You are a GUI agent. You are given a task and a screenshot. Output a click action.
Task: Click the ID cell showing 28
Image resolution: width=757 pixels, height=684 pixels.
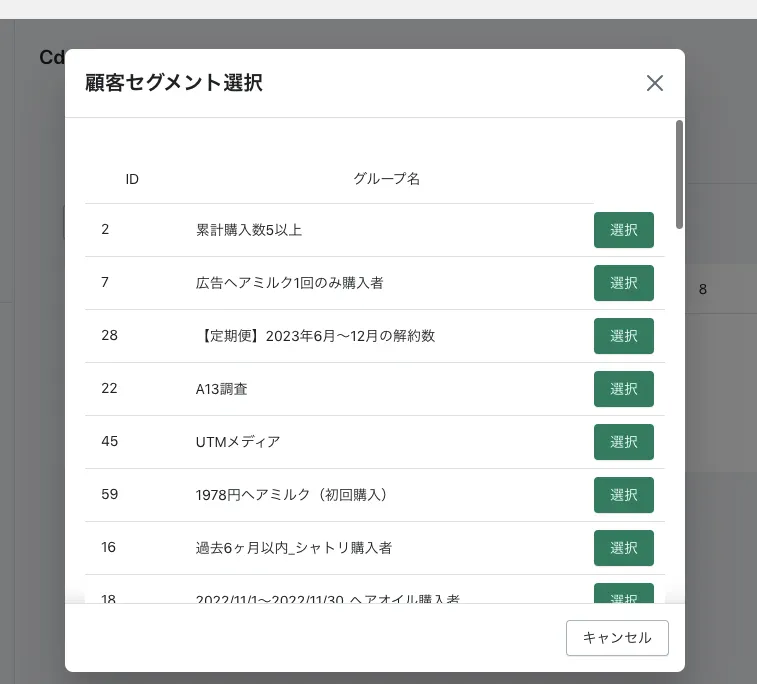tap(109, 336)
